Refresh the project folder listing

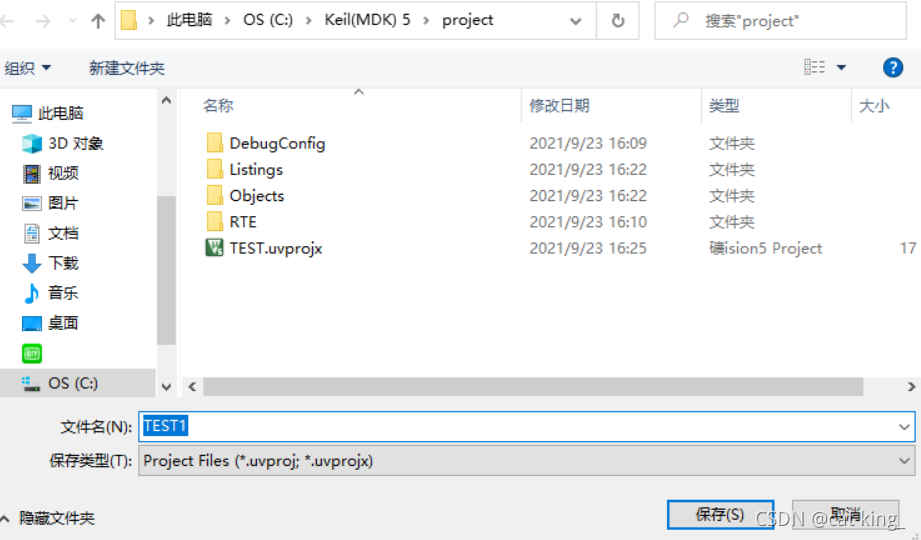pos(618,21)
